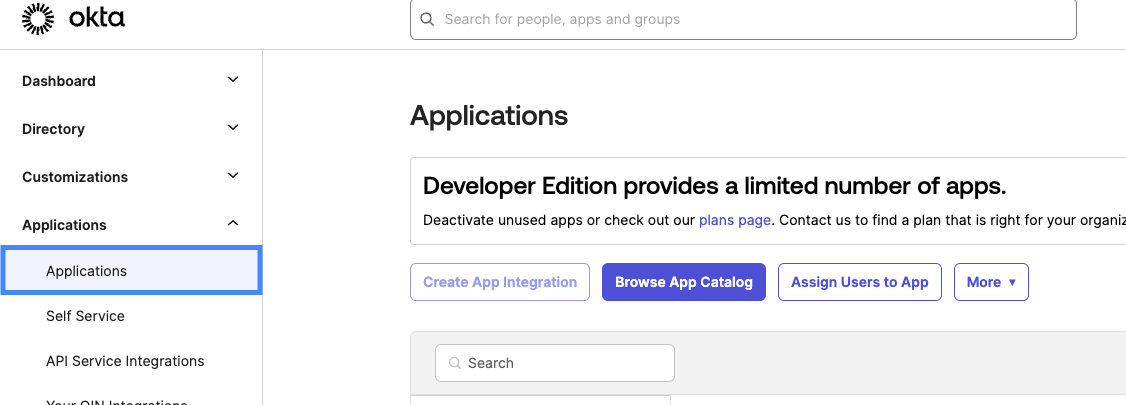
Task: Click Browse App Catalog button
Action: click(x=684, y=282)
